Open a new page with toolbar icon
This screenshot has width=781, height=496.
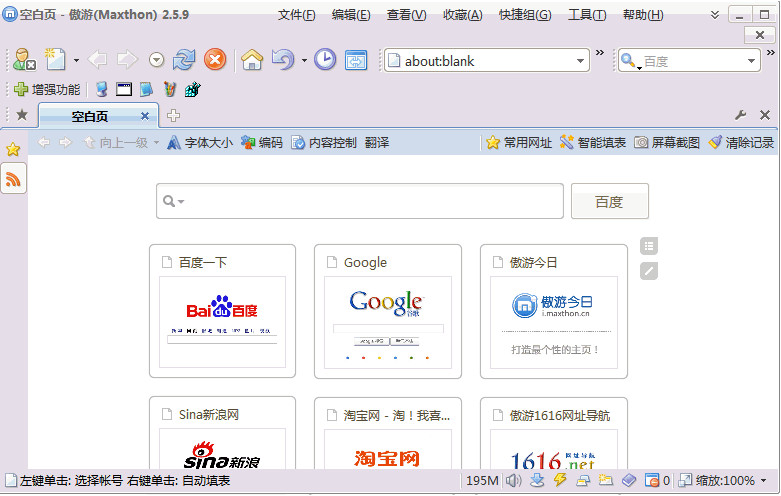click(55, 60)
